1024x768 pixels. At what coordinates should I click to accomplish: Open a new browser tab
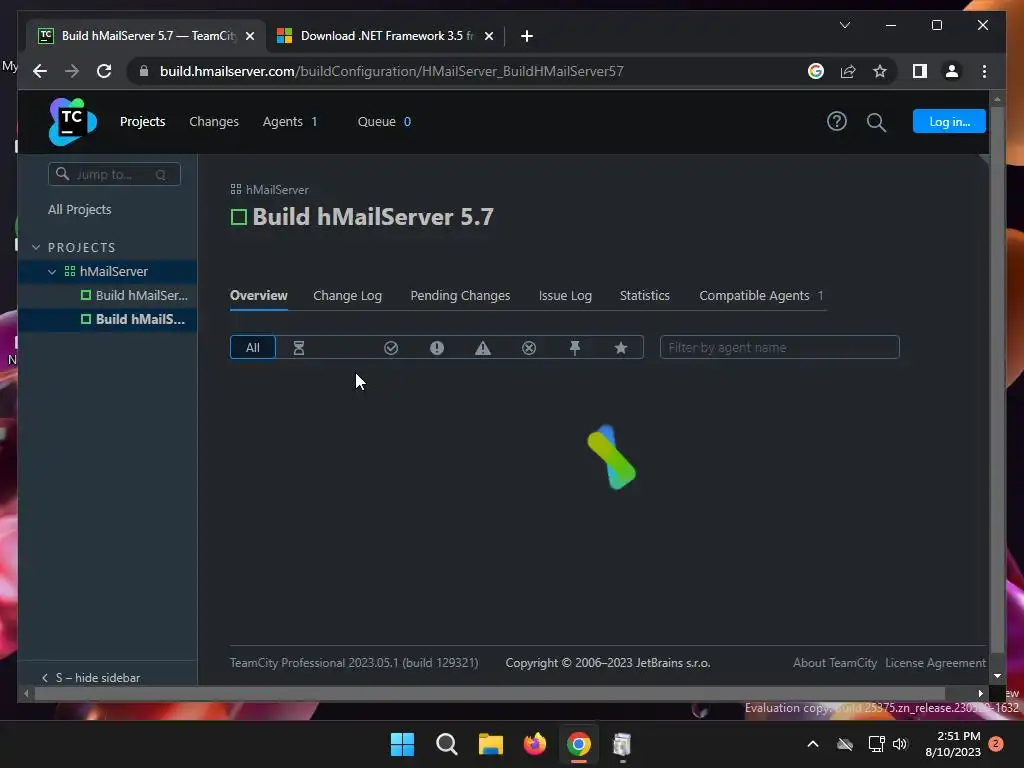527,36
